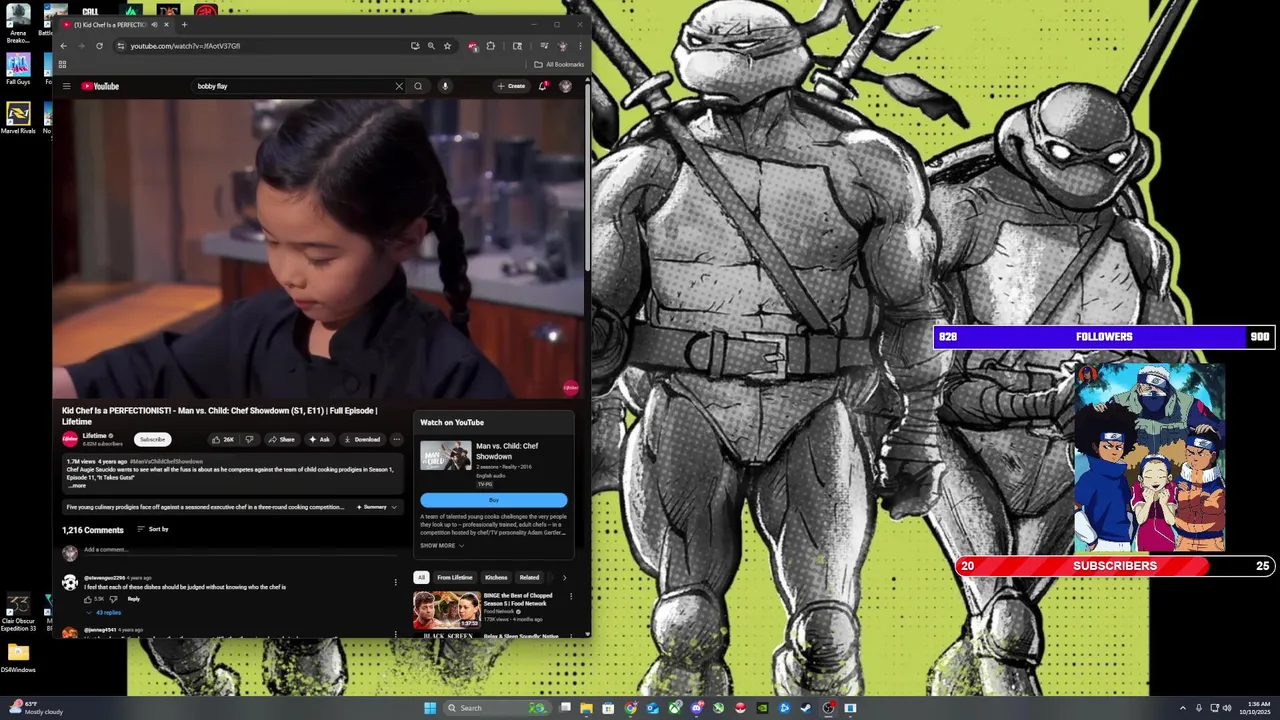Open the taskbar volume speaker icon
Screen dimensions: 1280x720
coord(1227,708)
